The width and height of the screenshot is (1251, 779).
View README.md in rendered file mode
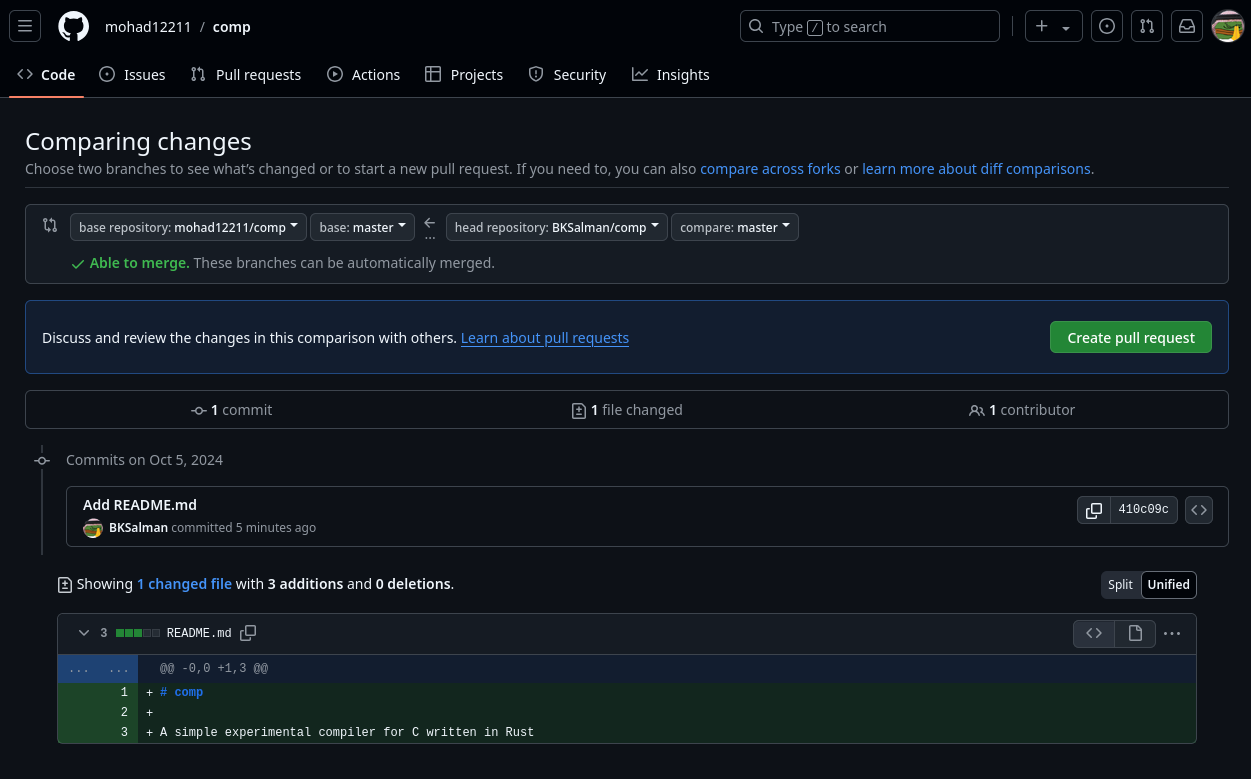(x=1135, y=633)
